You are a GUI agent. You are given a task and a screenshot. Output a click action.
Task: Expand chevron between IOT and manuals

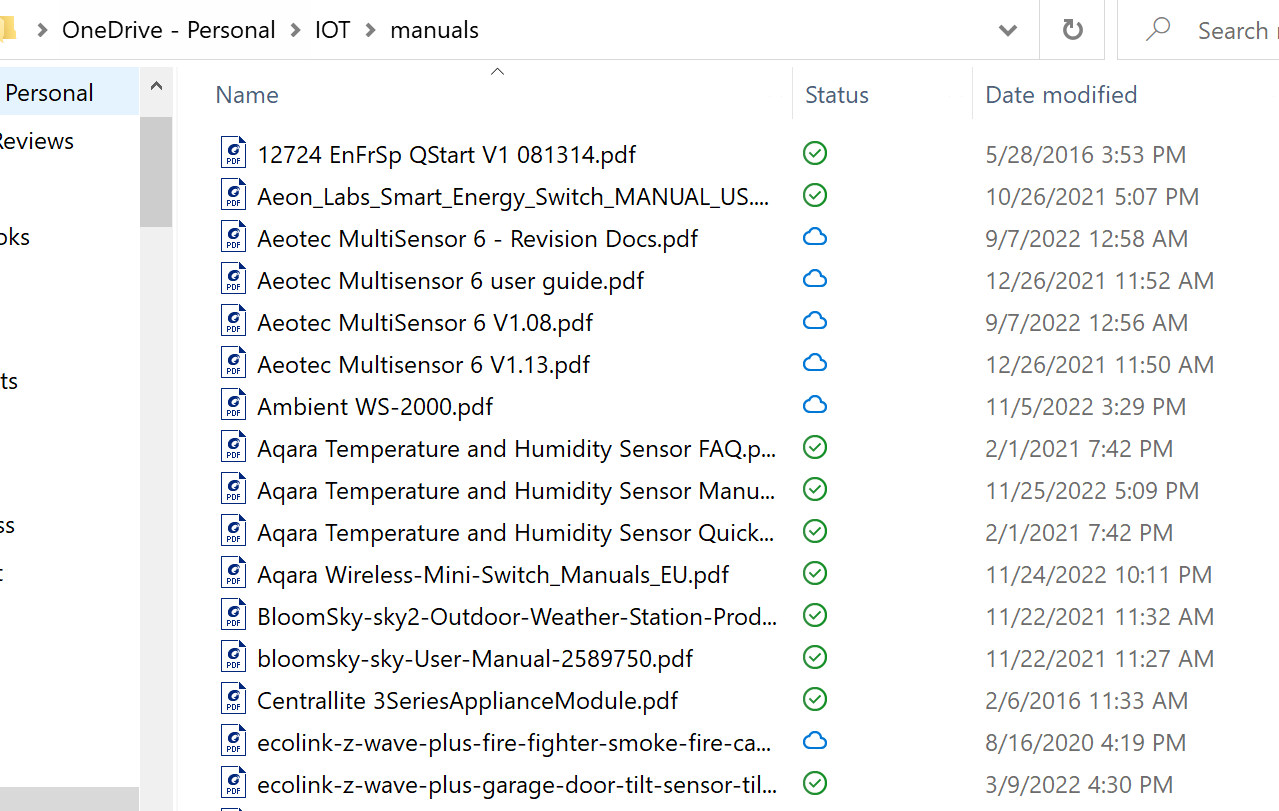coord(370,30)
